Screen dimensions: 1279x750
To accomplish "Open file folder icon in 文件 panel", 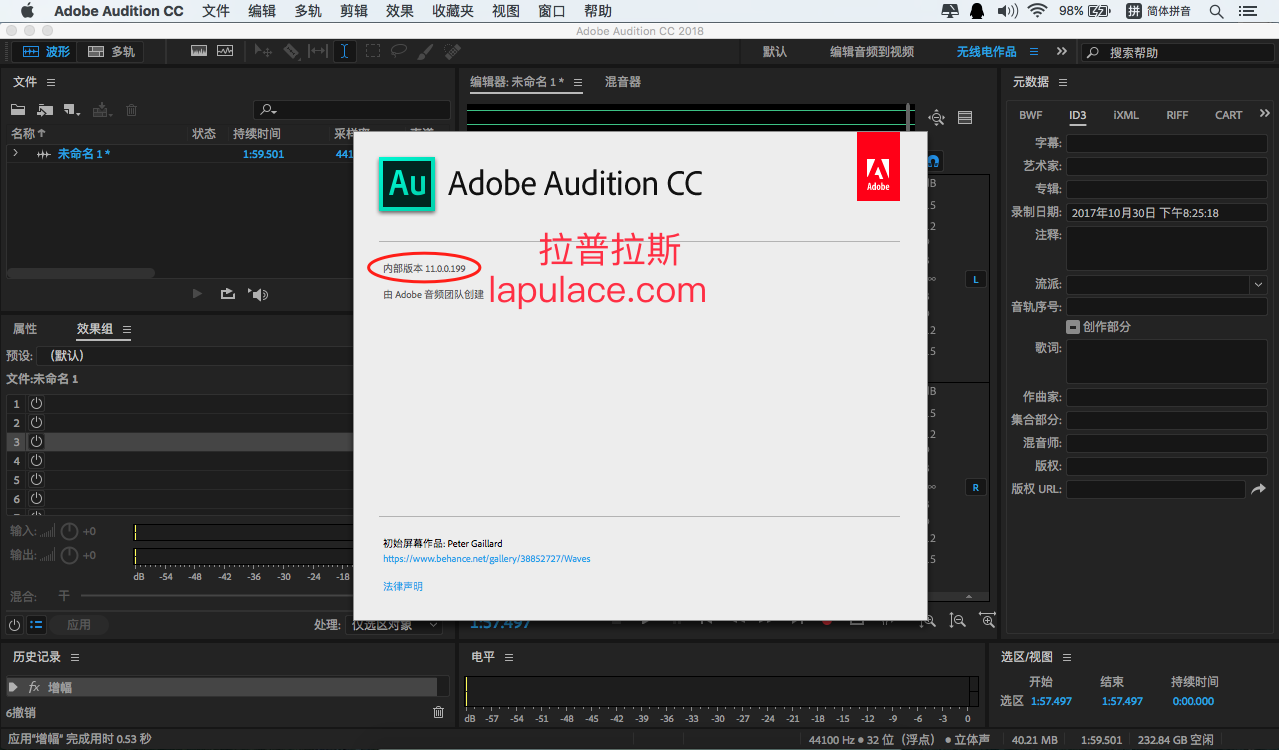I will pyautogui.click(x=18, y=110).
